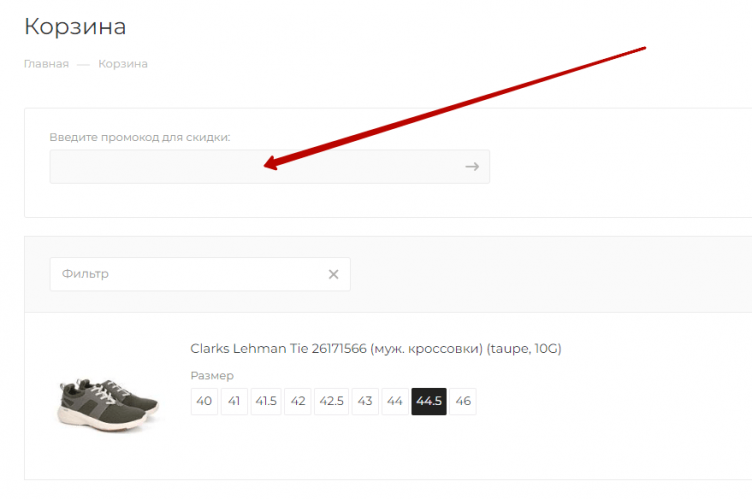752x499 pixels.
Task: Select size 40
Action: [x=204, y=401]
